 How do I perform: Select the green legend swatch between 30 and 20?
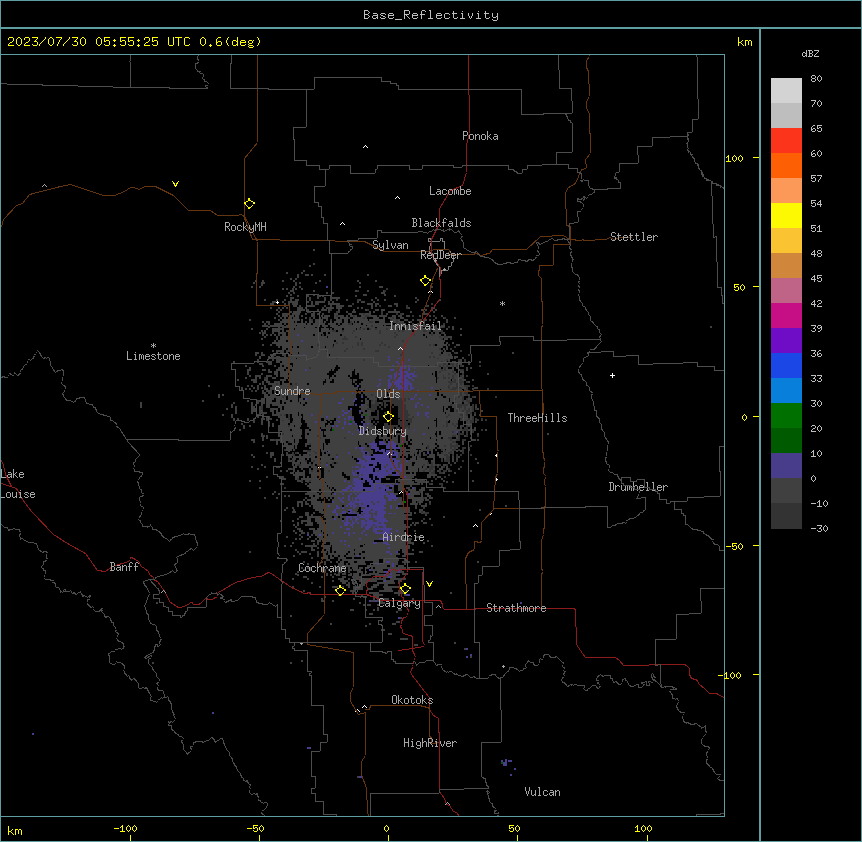coord(786,416)
